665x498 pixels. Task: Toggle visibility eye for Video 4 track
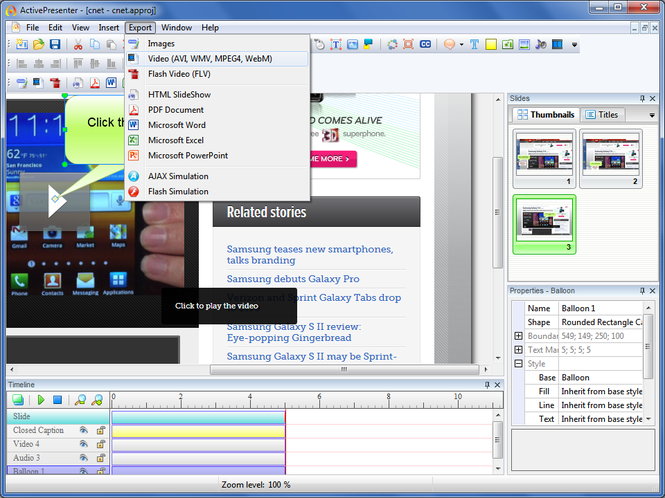[84, 444]
